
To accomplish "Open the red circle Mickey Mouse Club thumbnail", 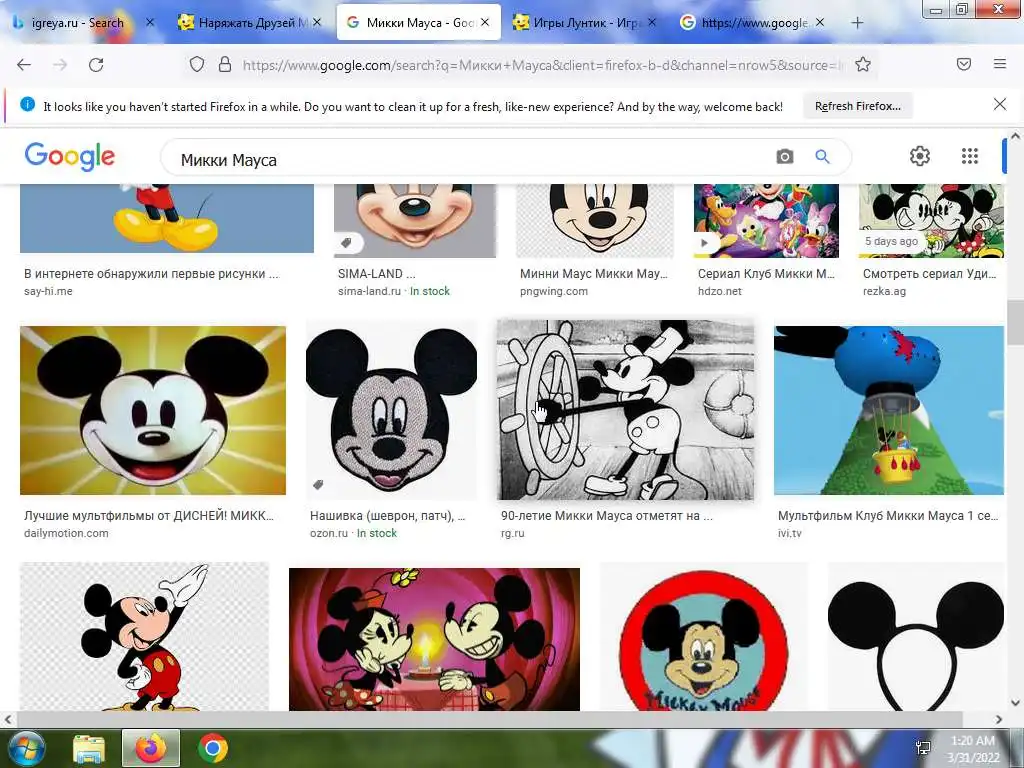I will [703, 637].
